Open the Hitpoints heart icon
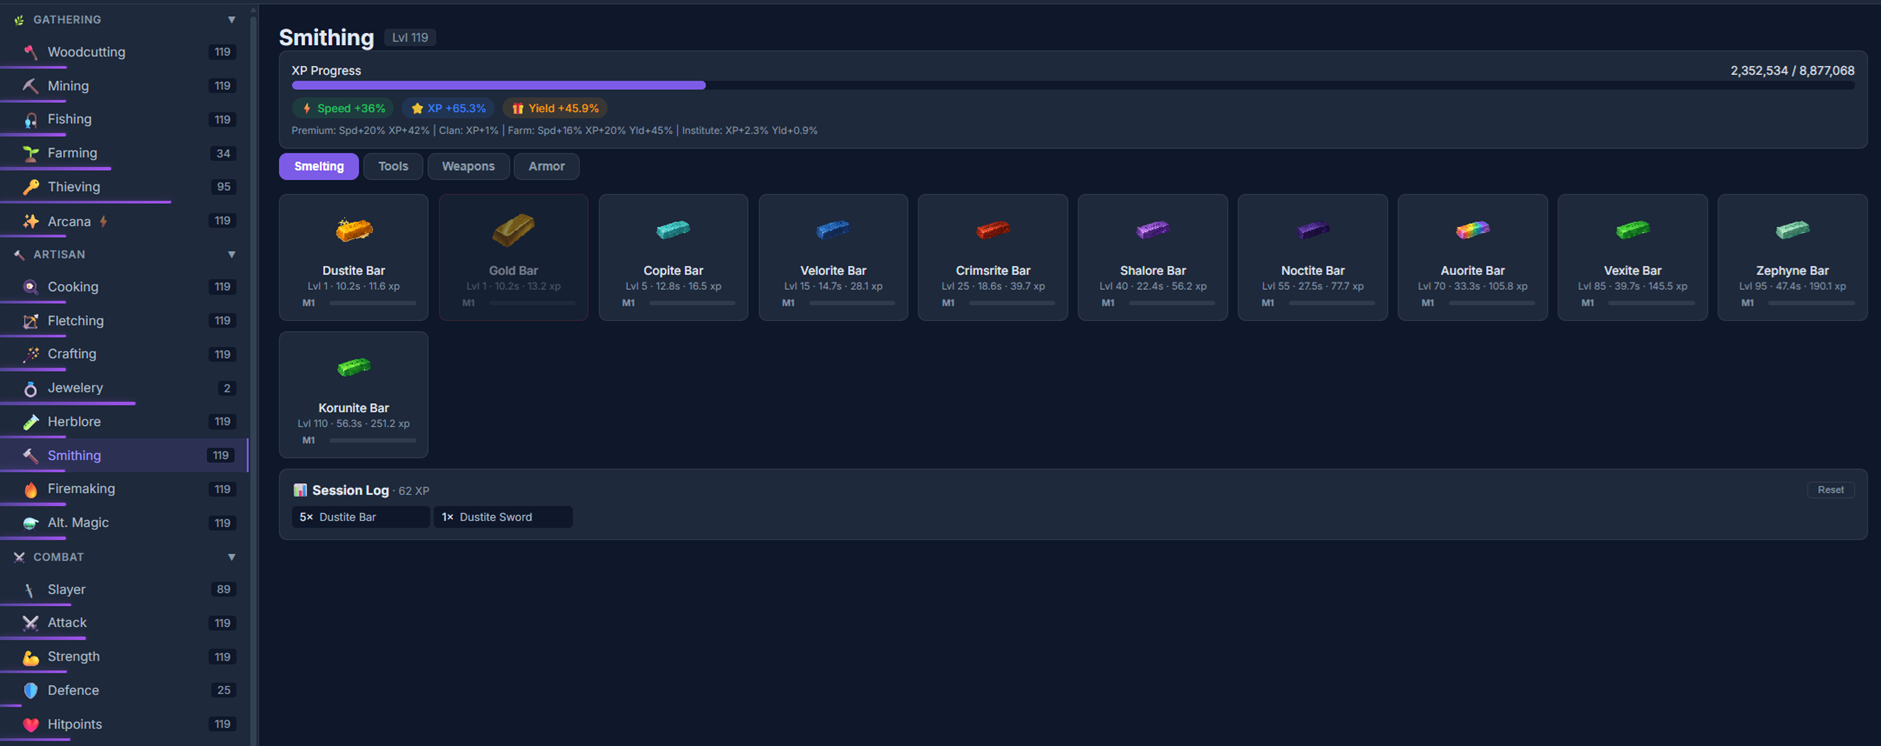 point(31,725)
